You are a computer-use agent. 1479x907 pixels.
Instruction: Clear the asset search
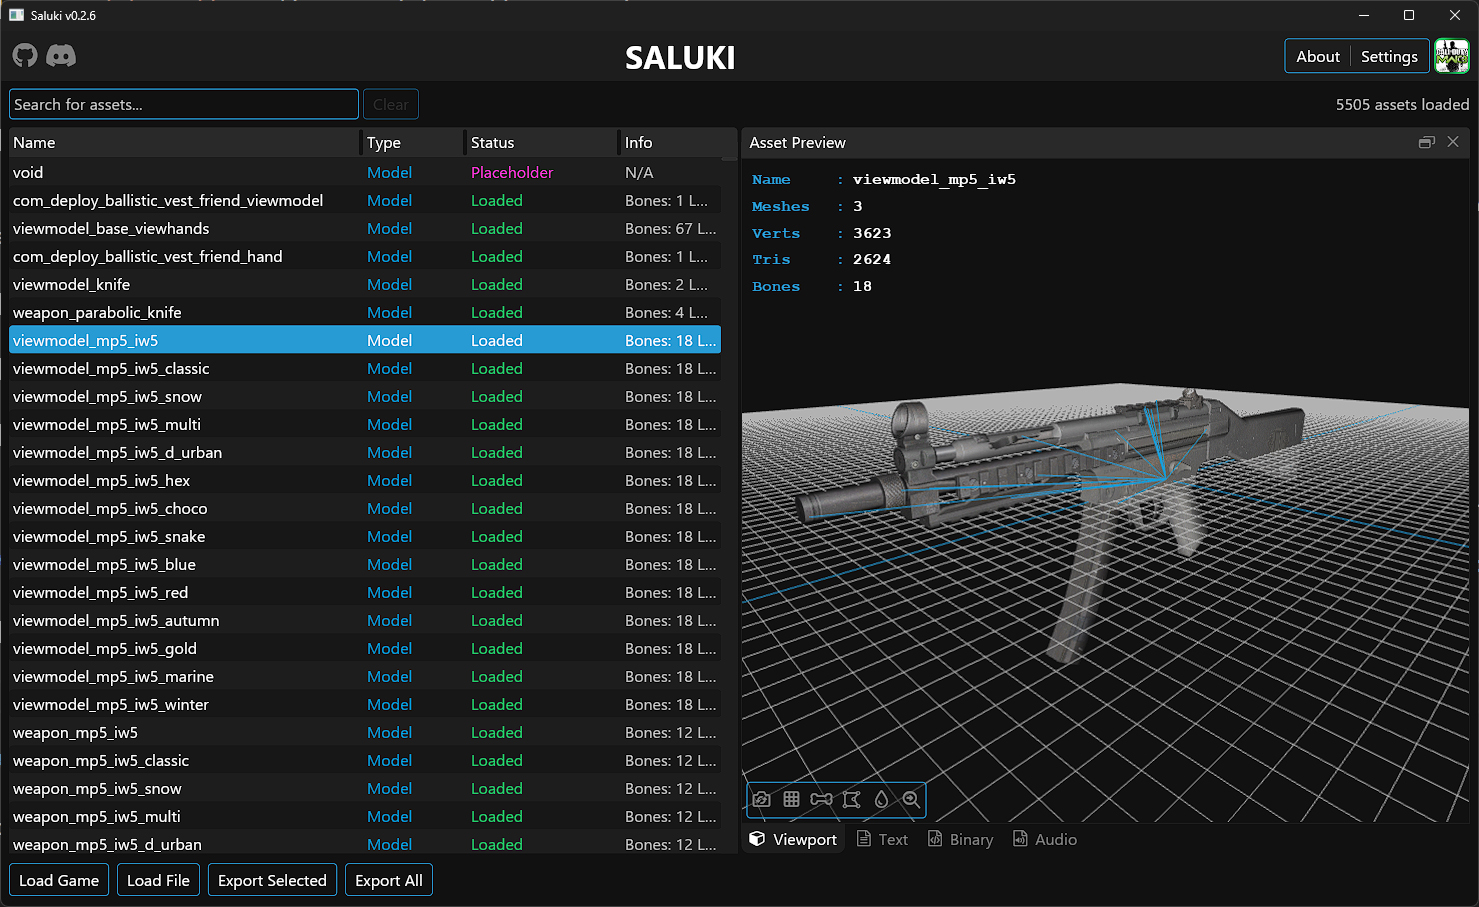tap(390, 104)
